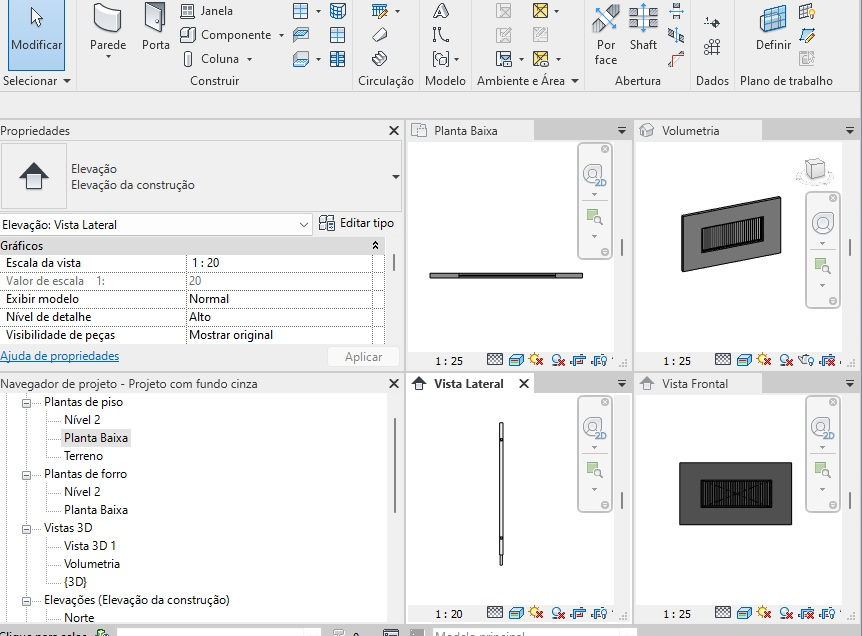
Task: Choose the Janela window tool
Action: [207, 11]
